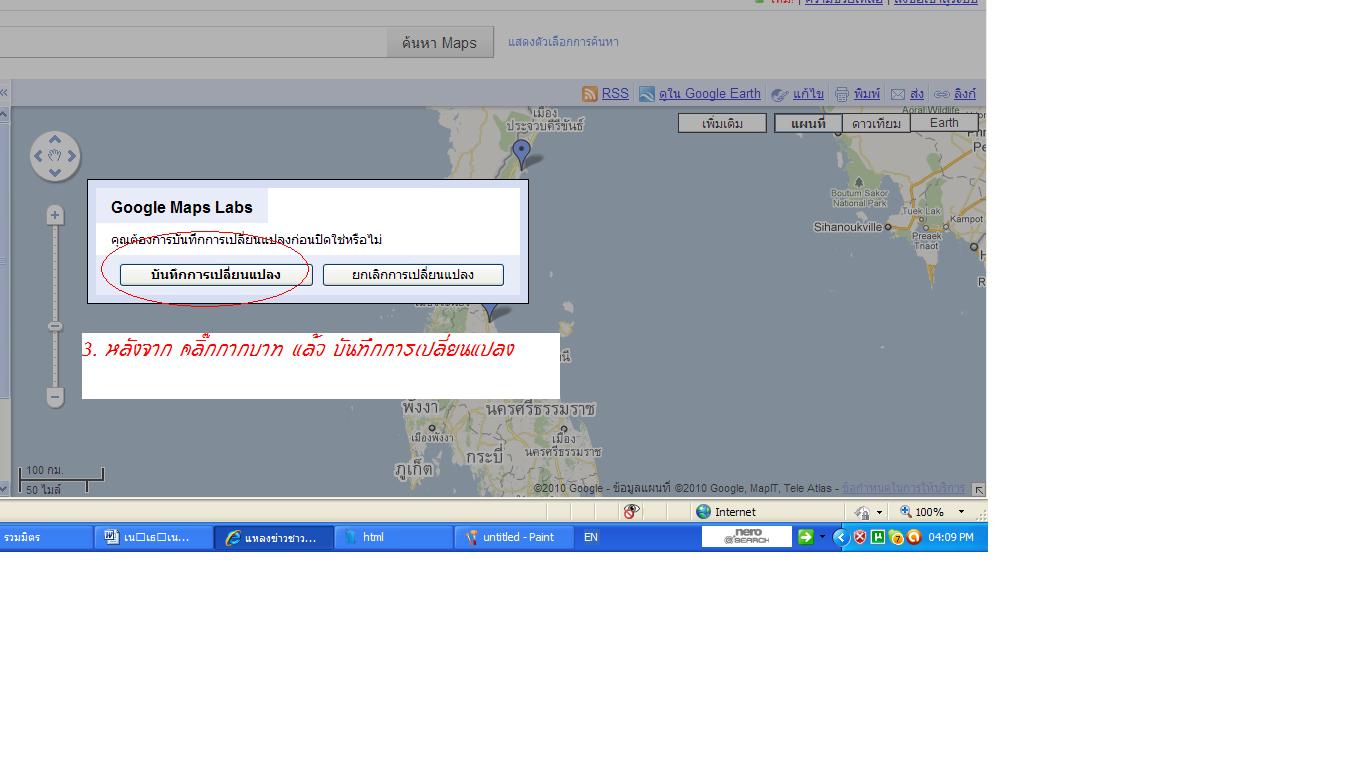
Task: Click the terms of service link below the map
Action: (x=903, y=489)
